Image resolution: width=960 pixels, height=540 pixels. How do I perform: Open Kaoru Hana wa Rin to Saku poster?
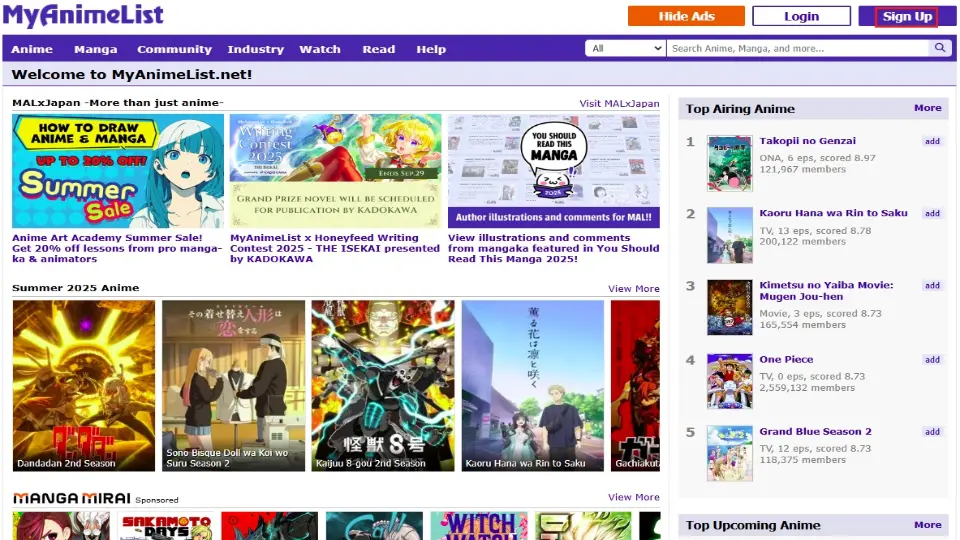pyautogui.click(x=533, y=385)
